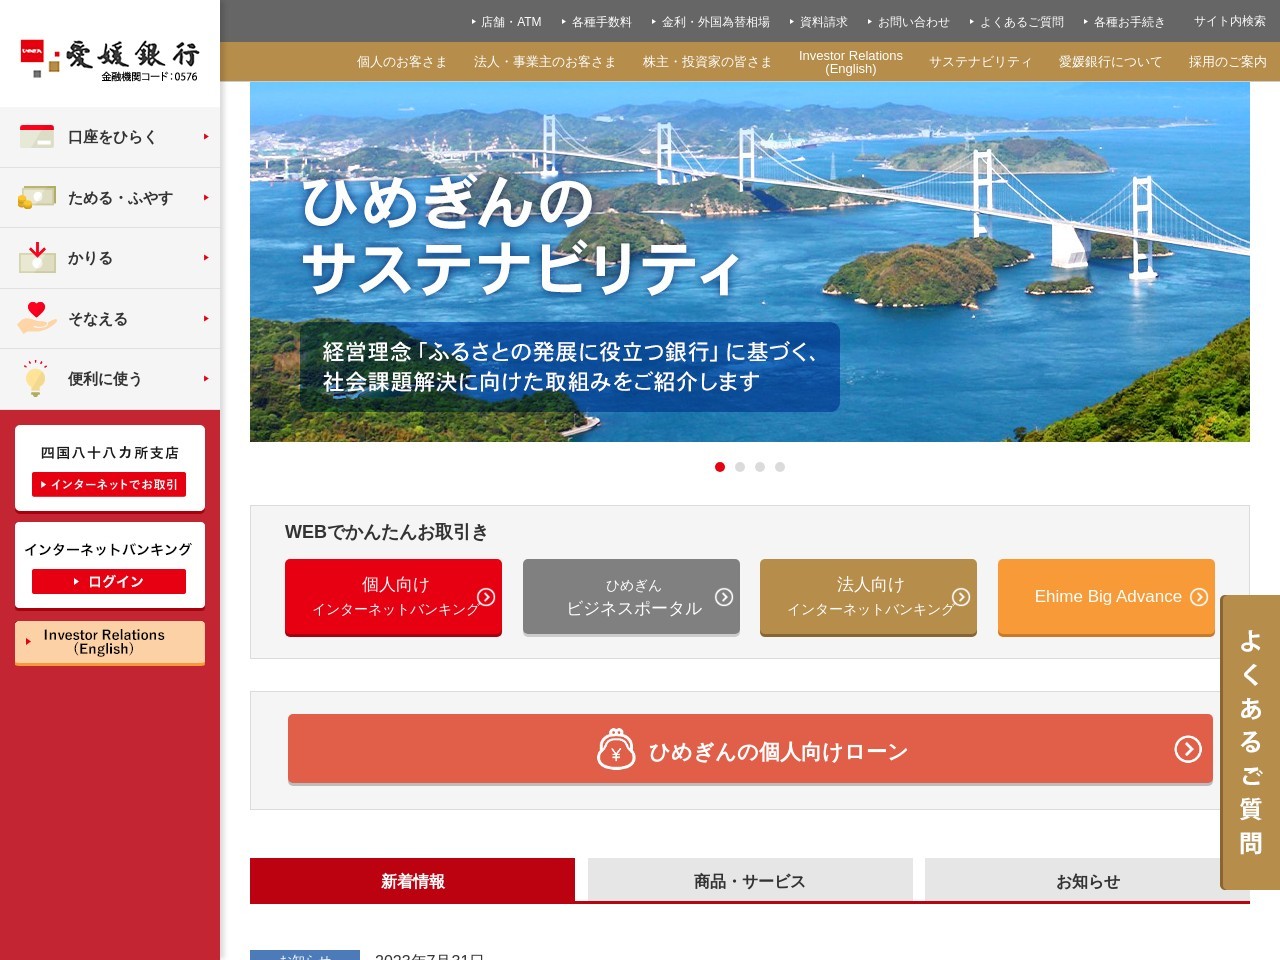The image size is (1280, 960).
Task: Expand the そなえる menu arrow
Action: click(206, 318)
